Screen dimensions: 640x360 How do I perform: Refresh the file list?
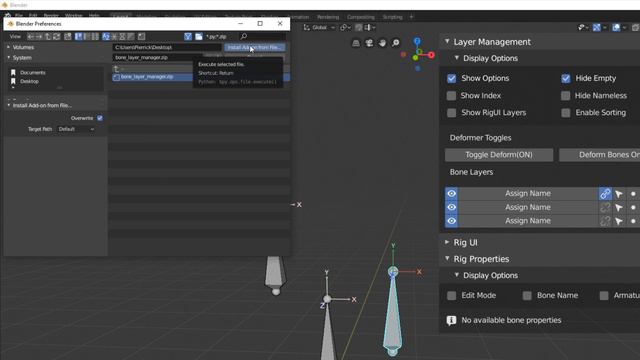(x=57, y=37)
